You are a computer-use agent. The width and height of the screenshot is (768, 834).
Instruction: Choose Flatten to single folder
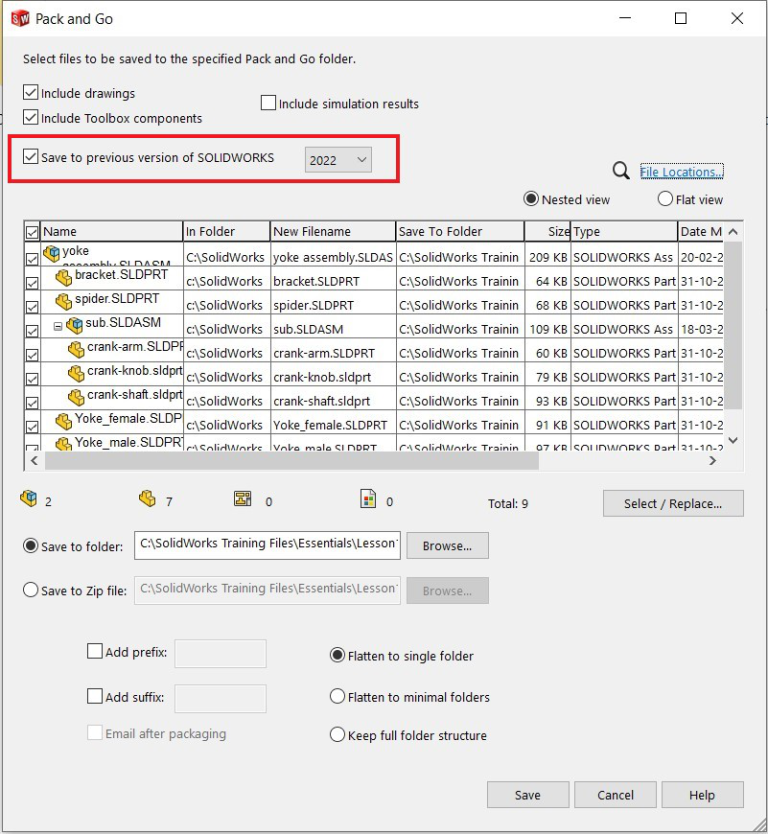[337, 655]
